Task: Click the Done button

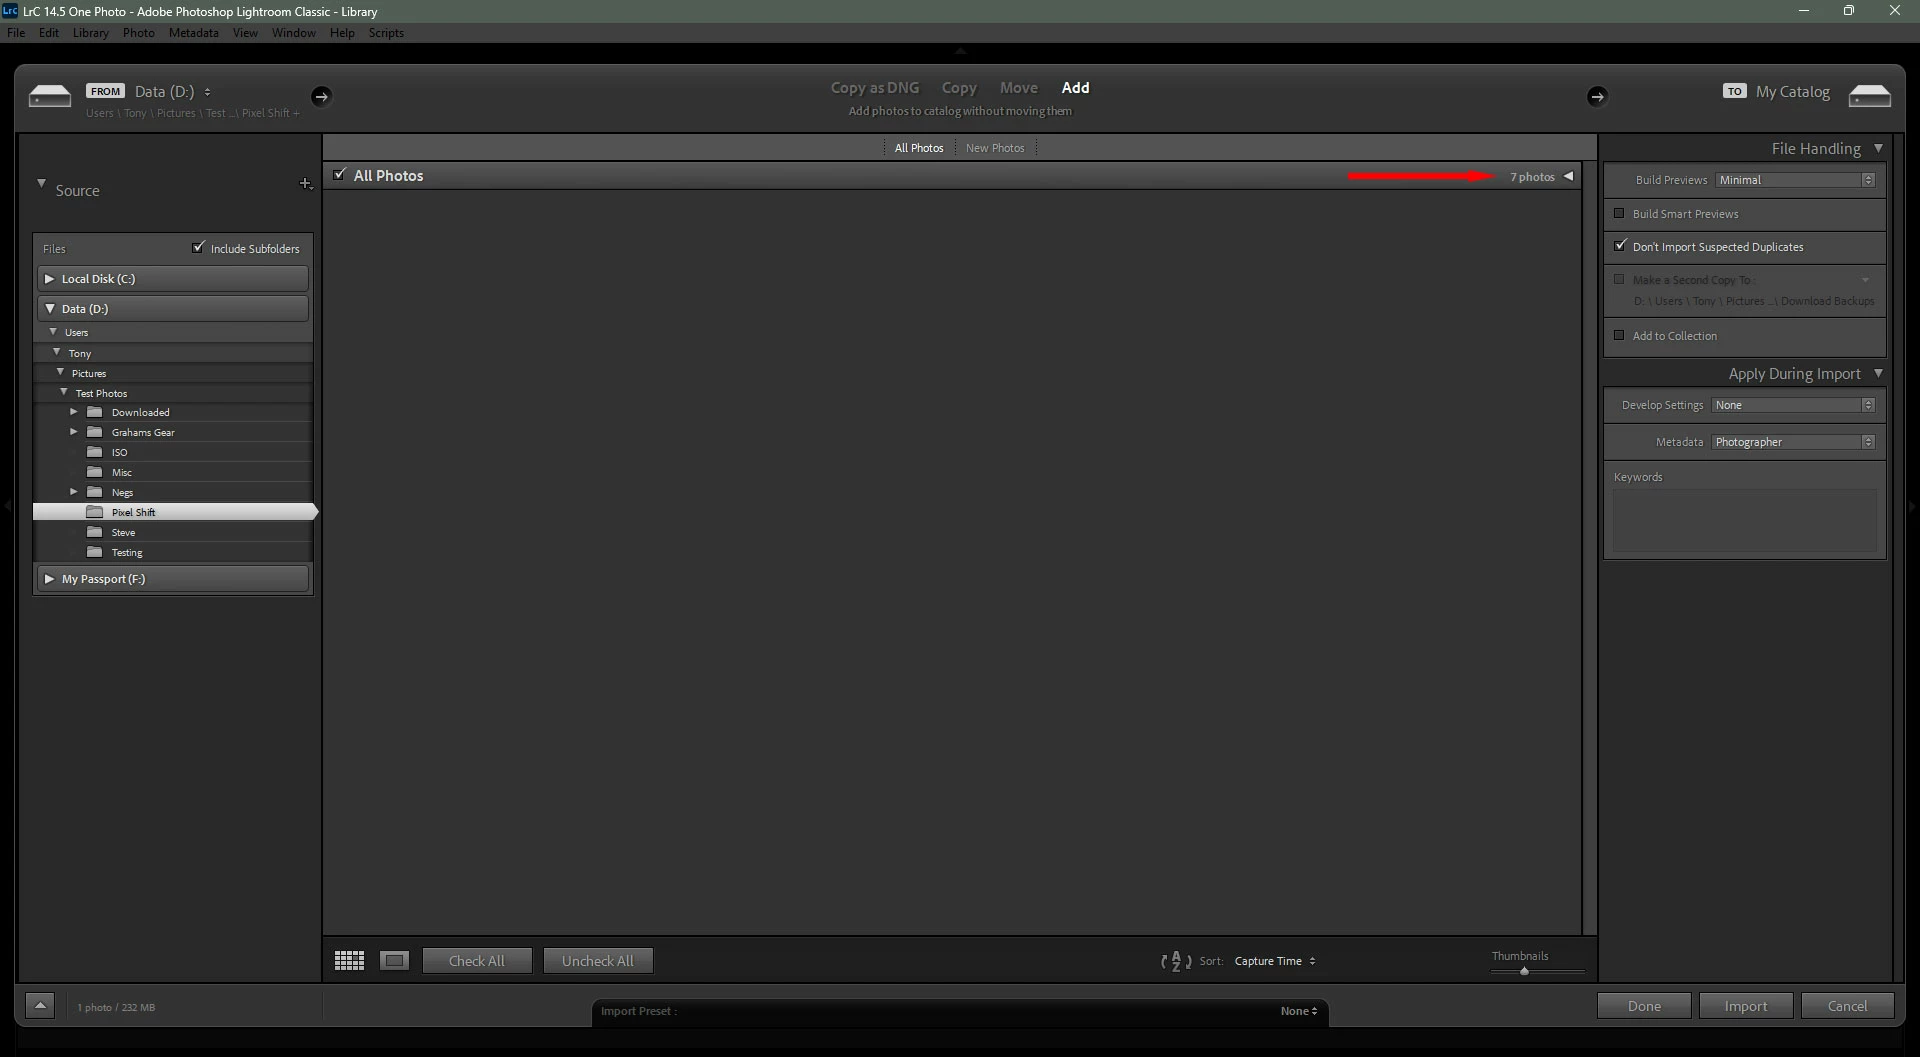Action: click(1644, 1006)
